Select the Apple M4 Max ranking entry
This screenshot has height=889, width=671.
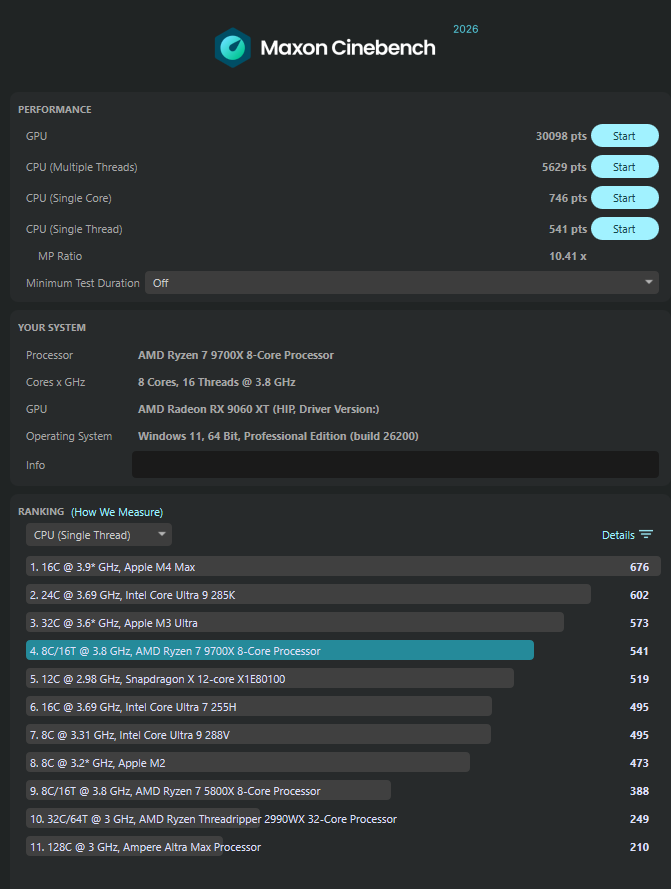point(343,566)
